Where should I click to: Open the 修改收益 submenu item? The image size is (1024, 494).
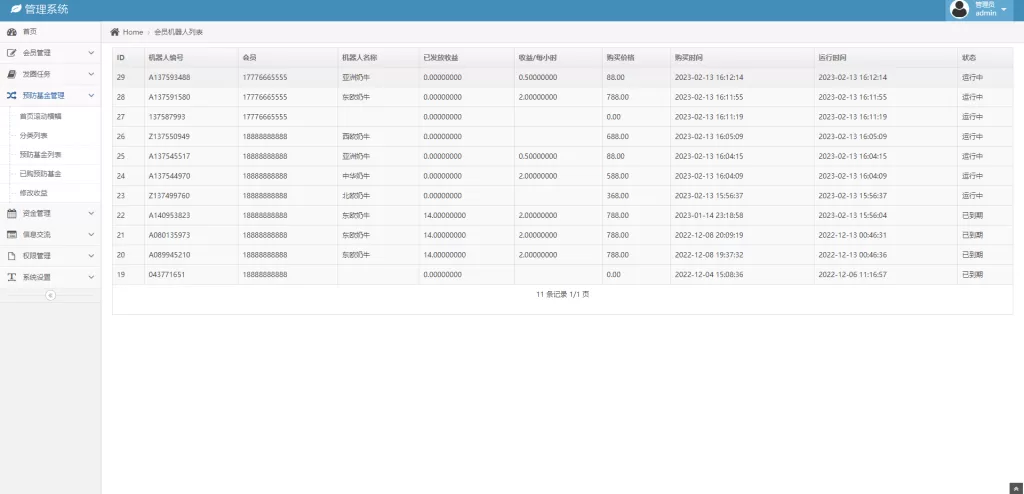pos(33,193)
